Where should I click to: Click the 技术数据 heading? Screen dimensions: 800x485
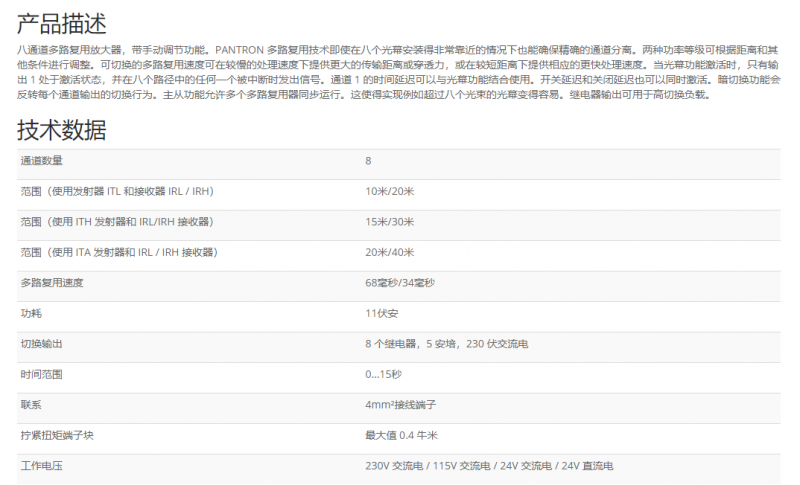click(61, 130)
